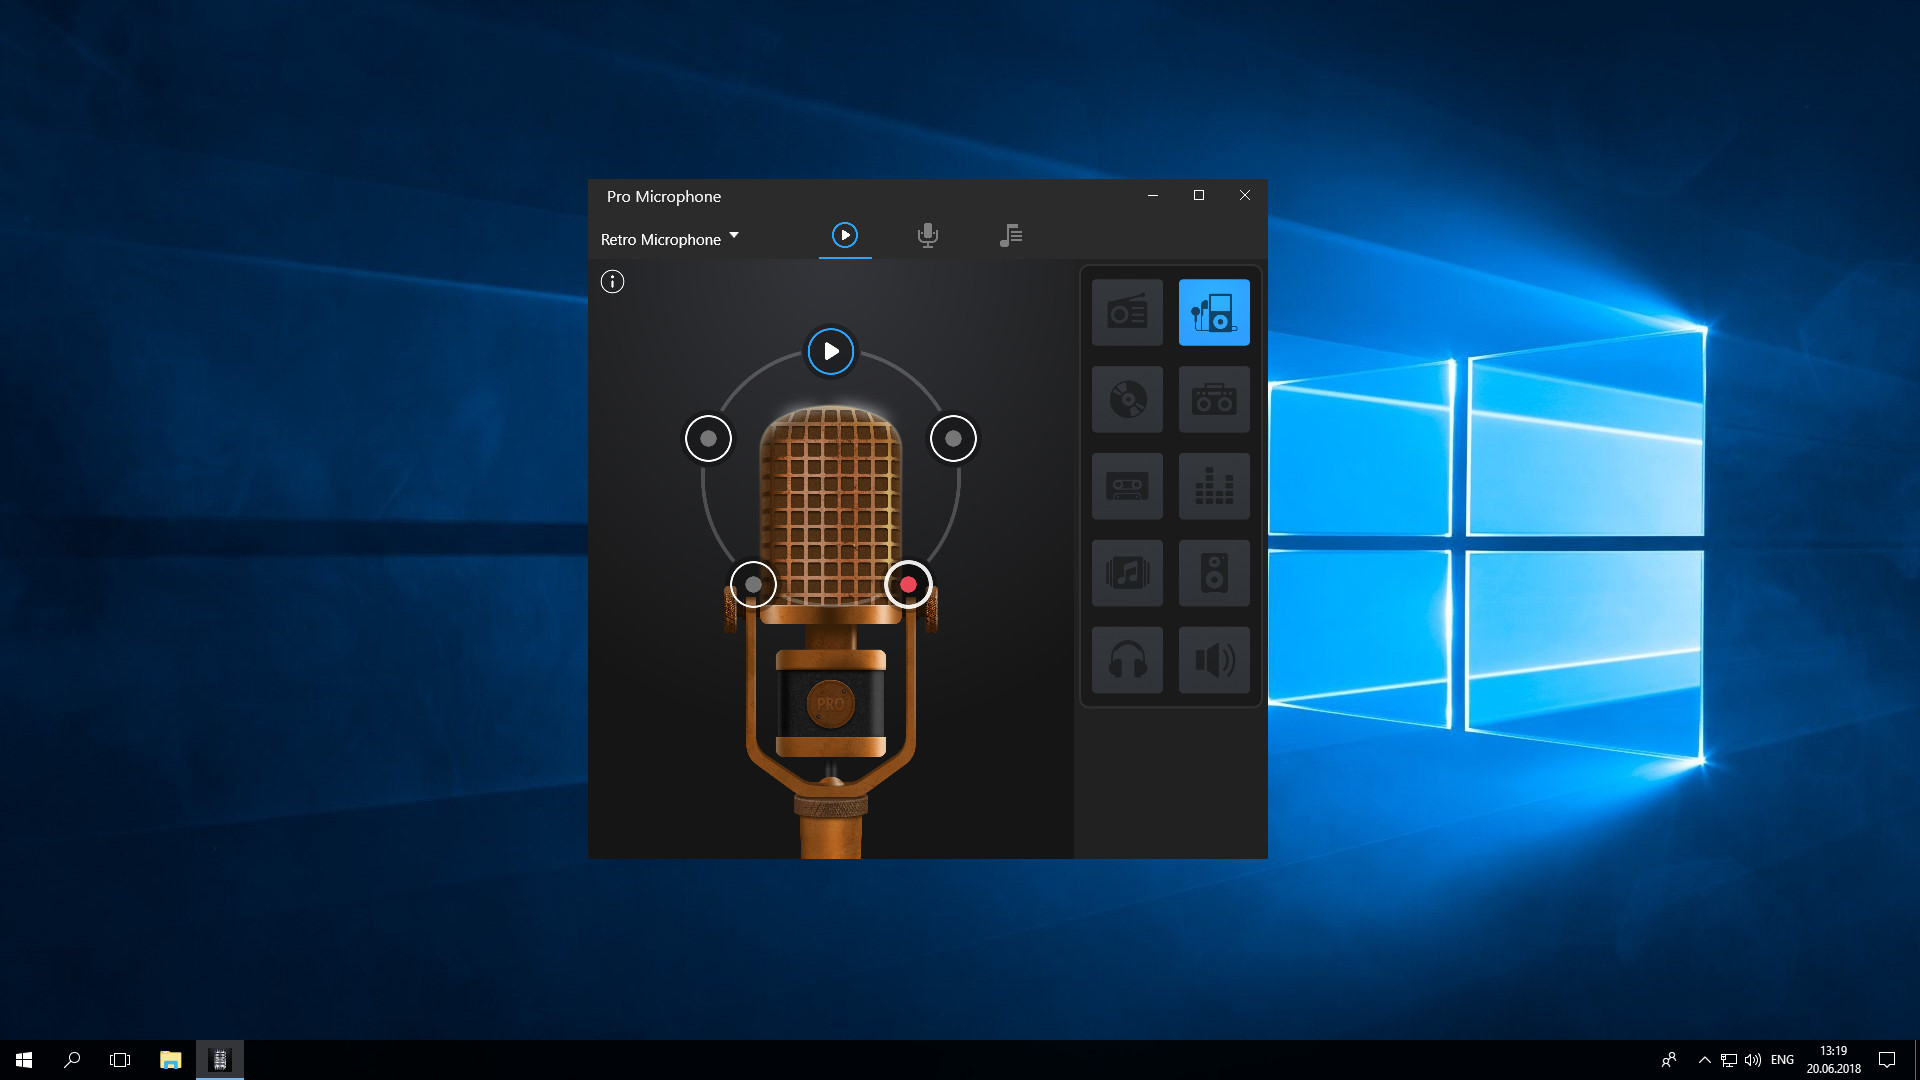
Task: Click the loudspeaker volume preset icon
Action: (1214, 660)
